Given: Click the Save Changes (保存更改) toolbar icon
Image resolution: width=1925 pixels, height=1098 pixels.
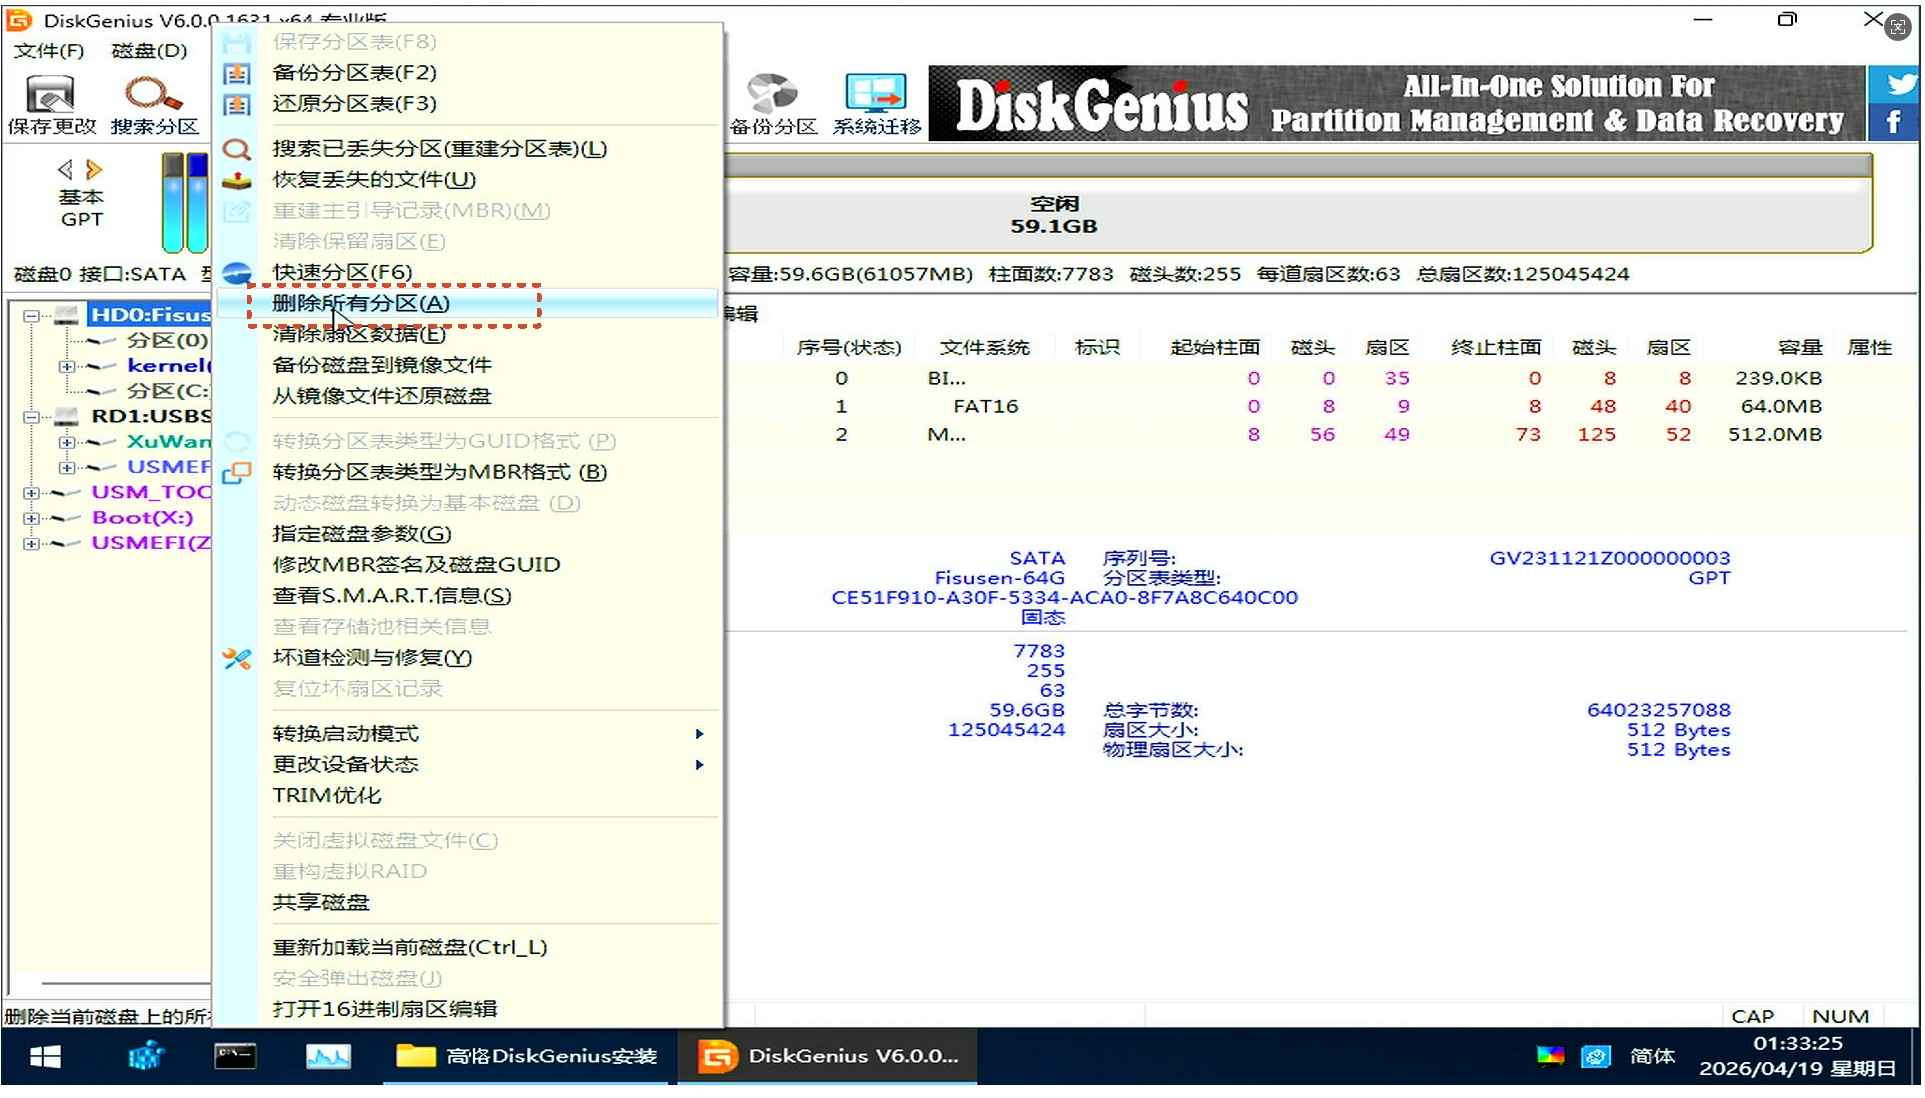Looking at the screenshot, I should click(51, 104).
